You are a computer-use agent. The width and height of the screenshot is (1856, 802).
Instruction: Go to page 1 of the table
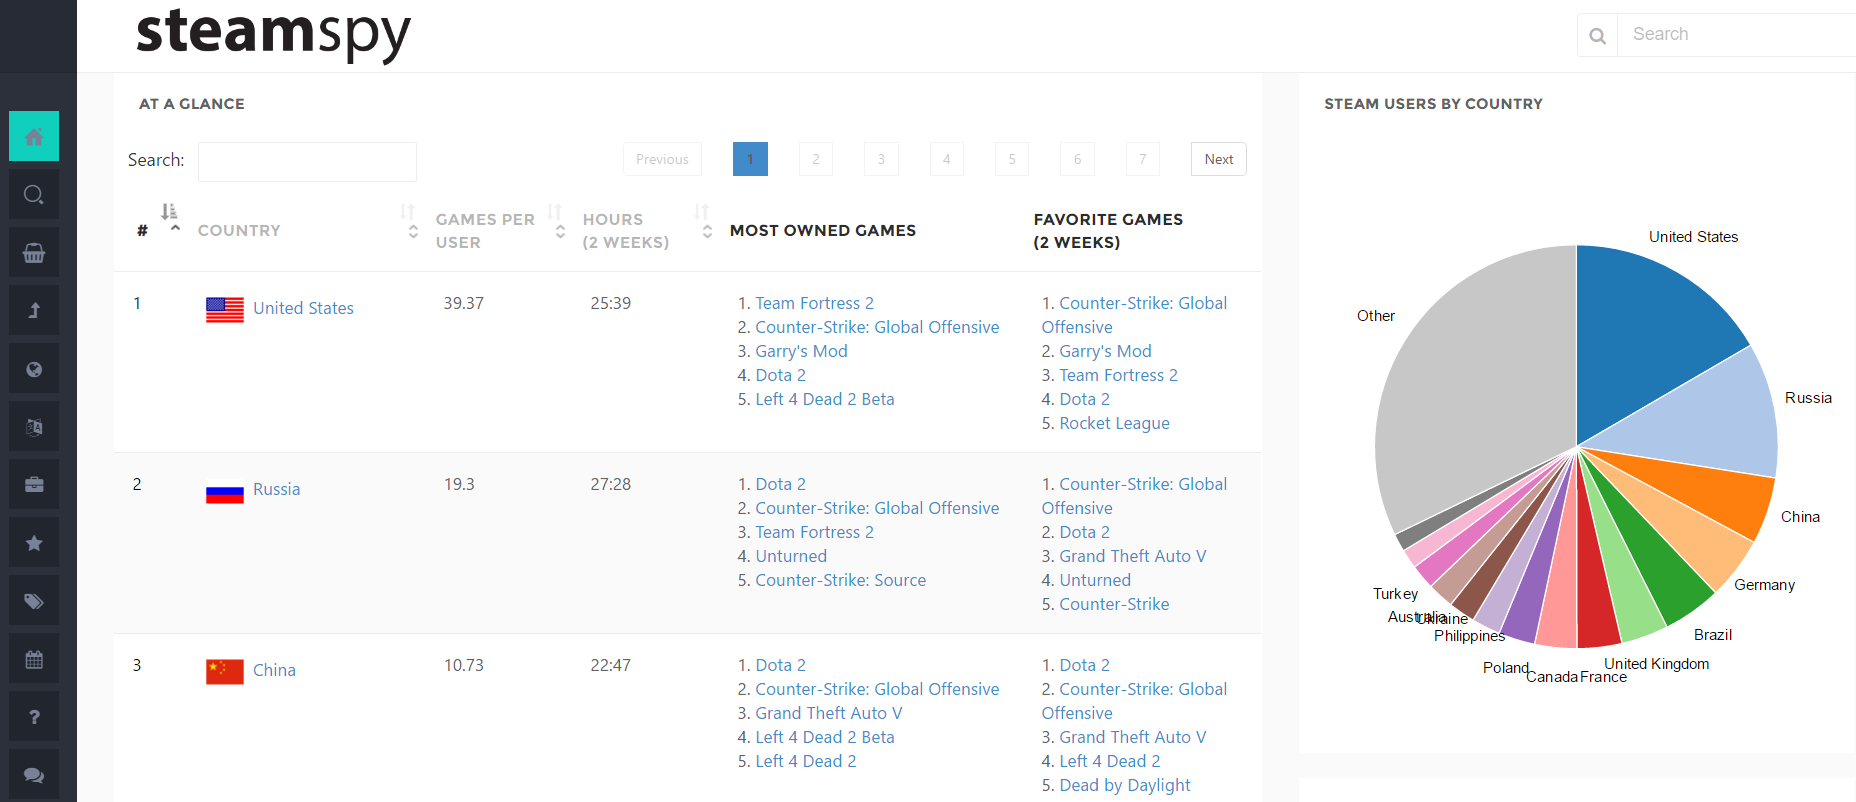750,159
